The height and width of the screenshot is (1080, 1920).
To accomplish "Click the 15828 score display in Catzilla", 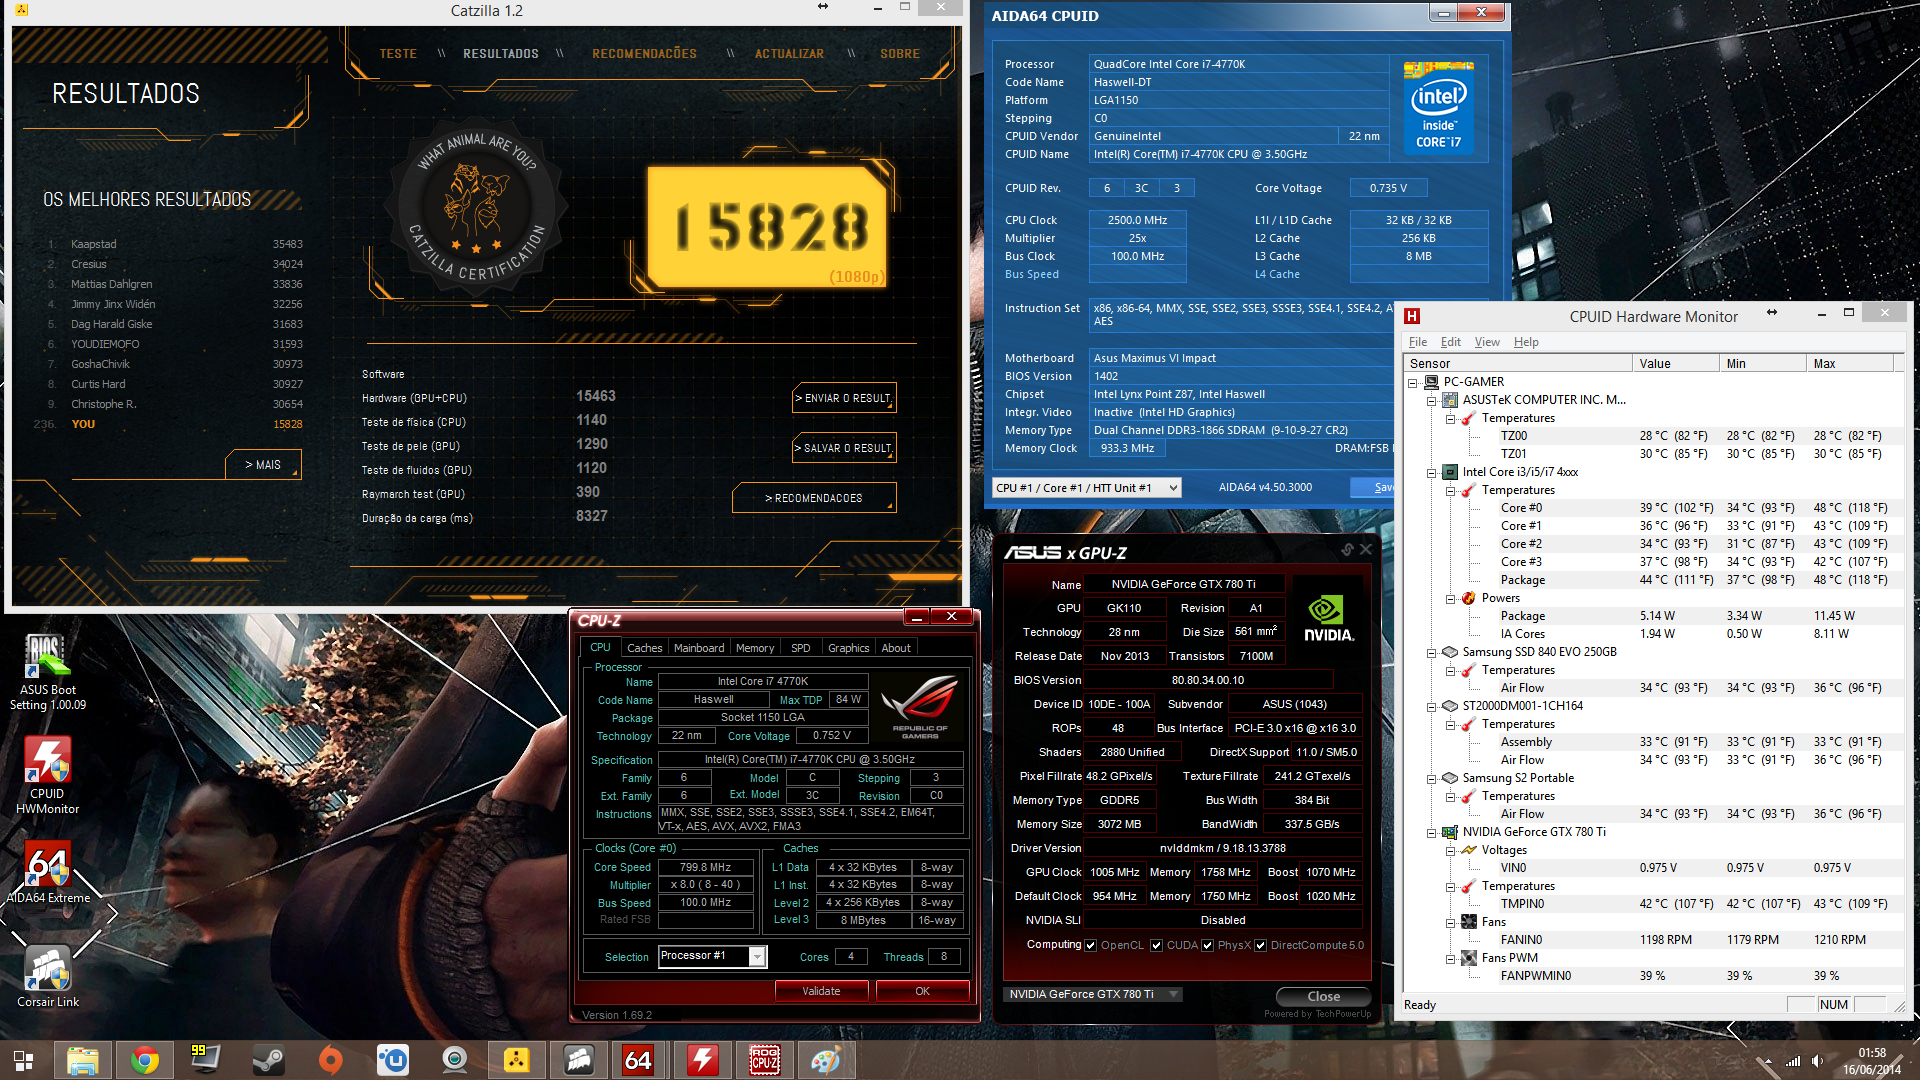I will pyautogui.click(x=767, y=227).
